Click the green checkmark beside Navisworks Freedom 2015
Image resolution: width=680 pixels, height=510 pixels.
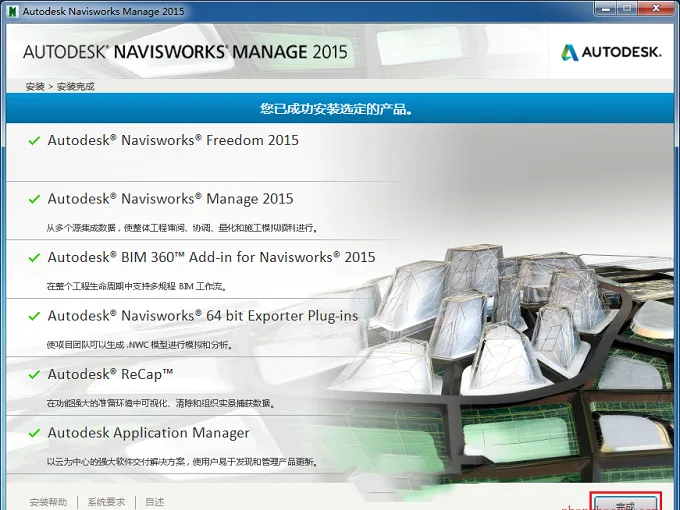point(34,141)
